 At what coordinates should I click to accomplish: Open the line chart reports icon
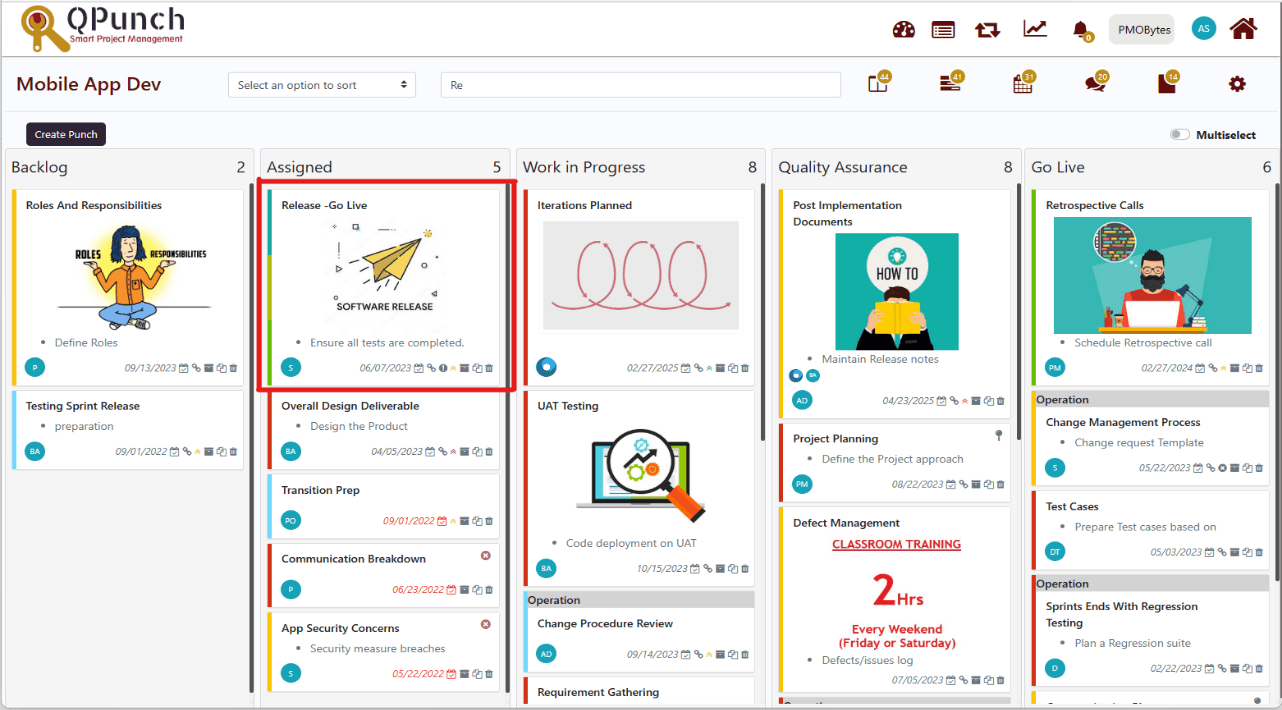click(1035, 28)
